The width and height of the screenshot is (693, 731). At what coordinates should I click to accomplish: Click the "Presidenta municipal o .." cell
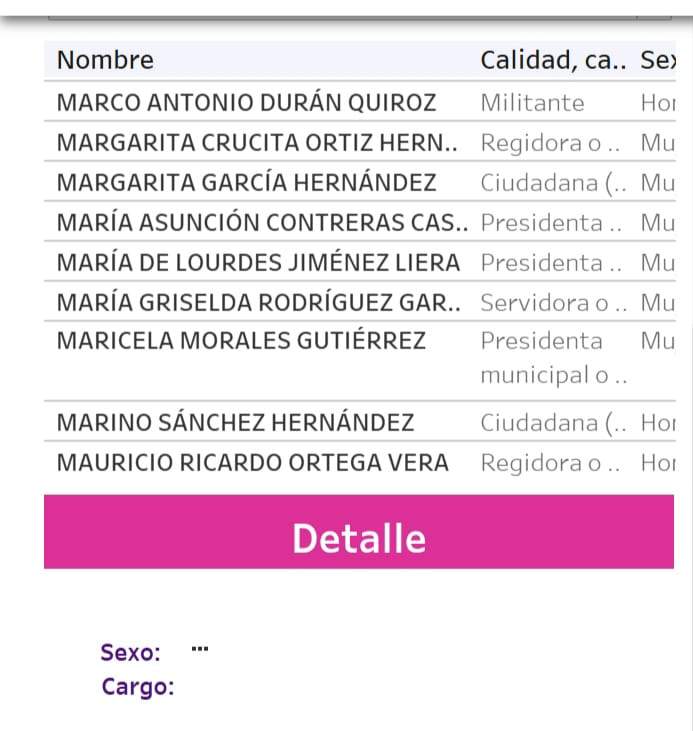pyautogui.click(x=553, y=358)
